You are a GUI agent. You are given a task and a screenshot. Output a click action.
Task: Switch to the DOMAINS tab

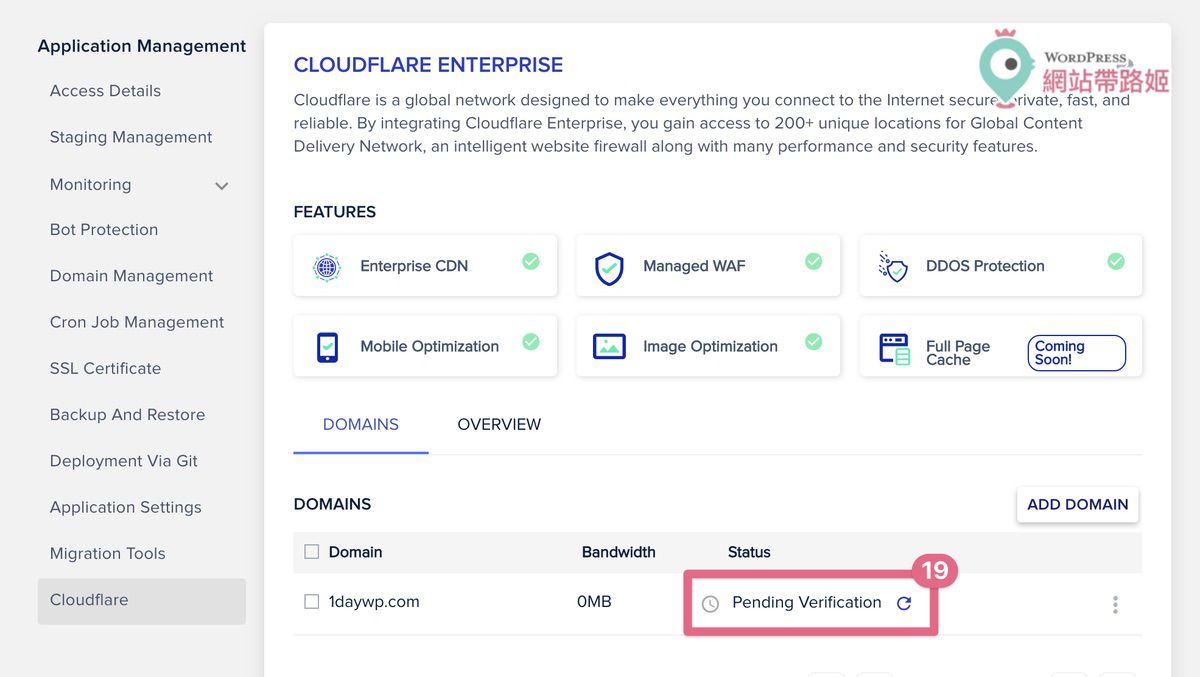361,425
